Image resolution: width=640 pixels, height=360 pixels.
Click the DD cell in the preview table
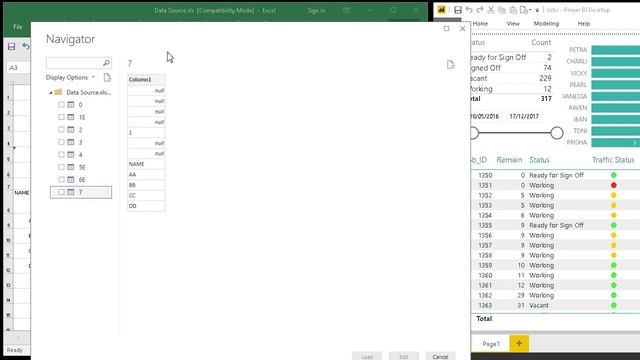pos(146,206)
